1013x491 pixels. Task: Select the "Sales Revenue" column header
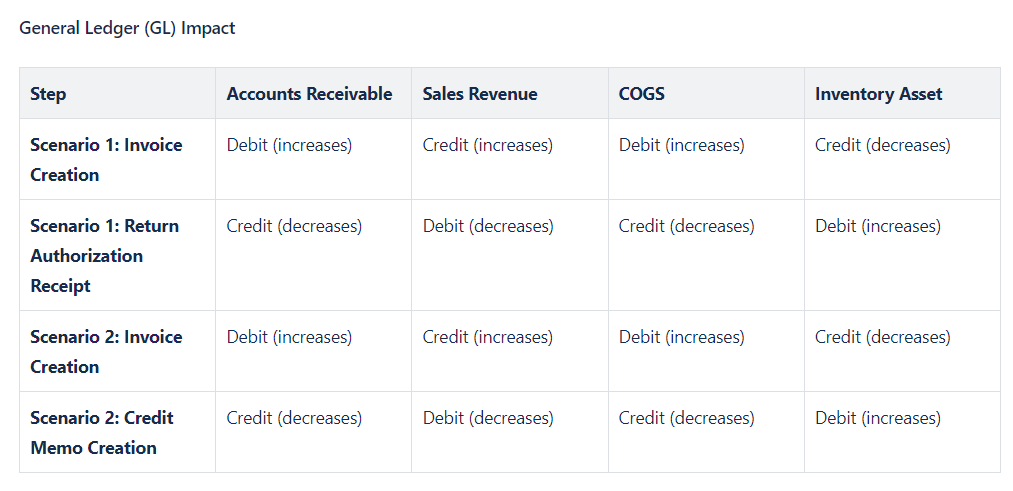(480, 94)
